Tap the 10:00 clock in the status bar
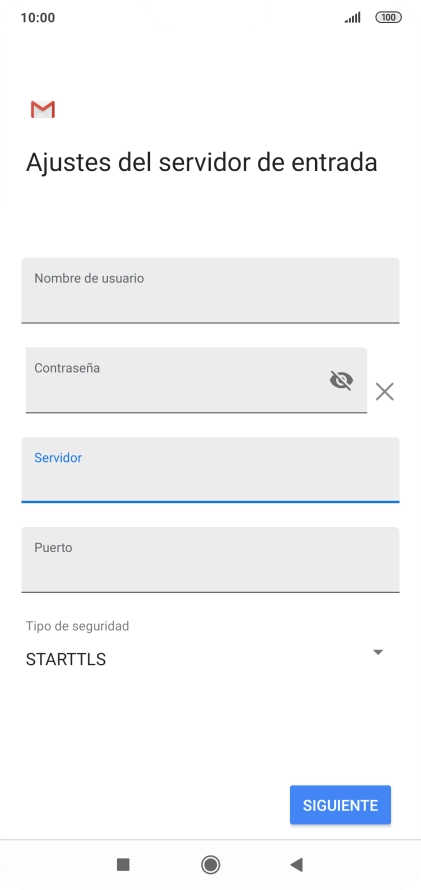 point(37,18)
